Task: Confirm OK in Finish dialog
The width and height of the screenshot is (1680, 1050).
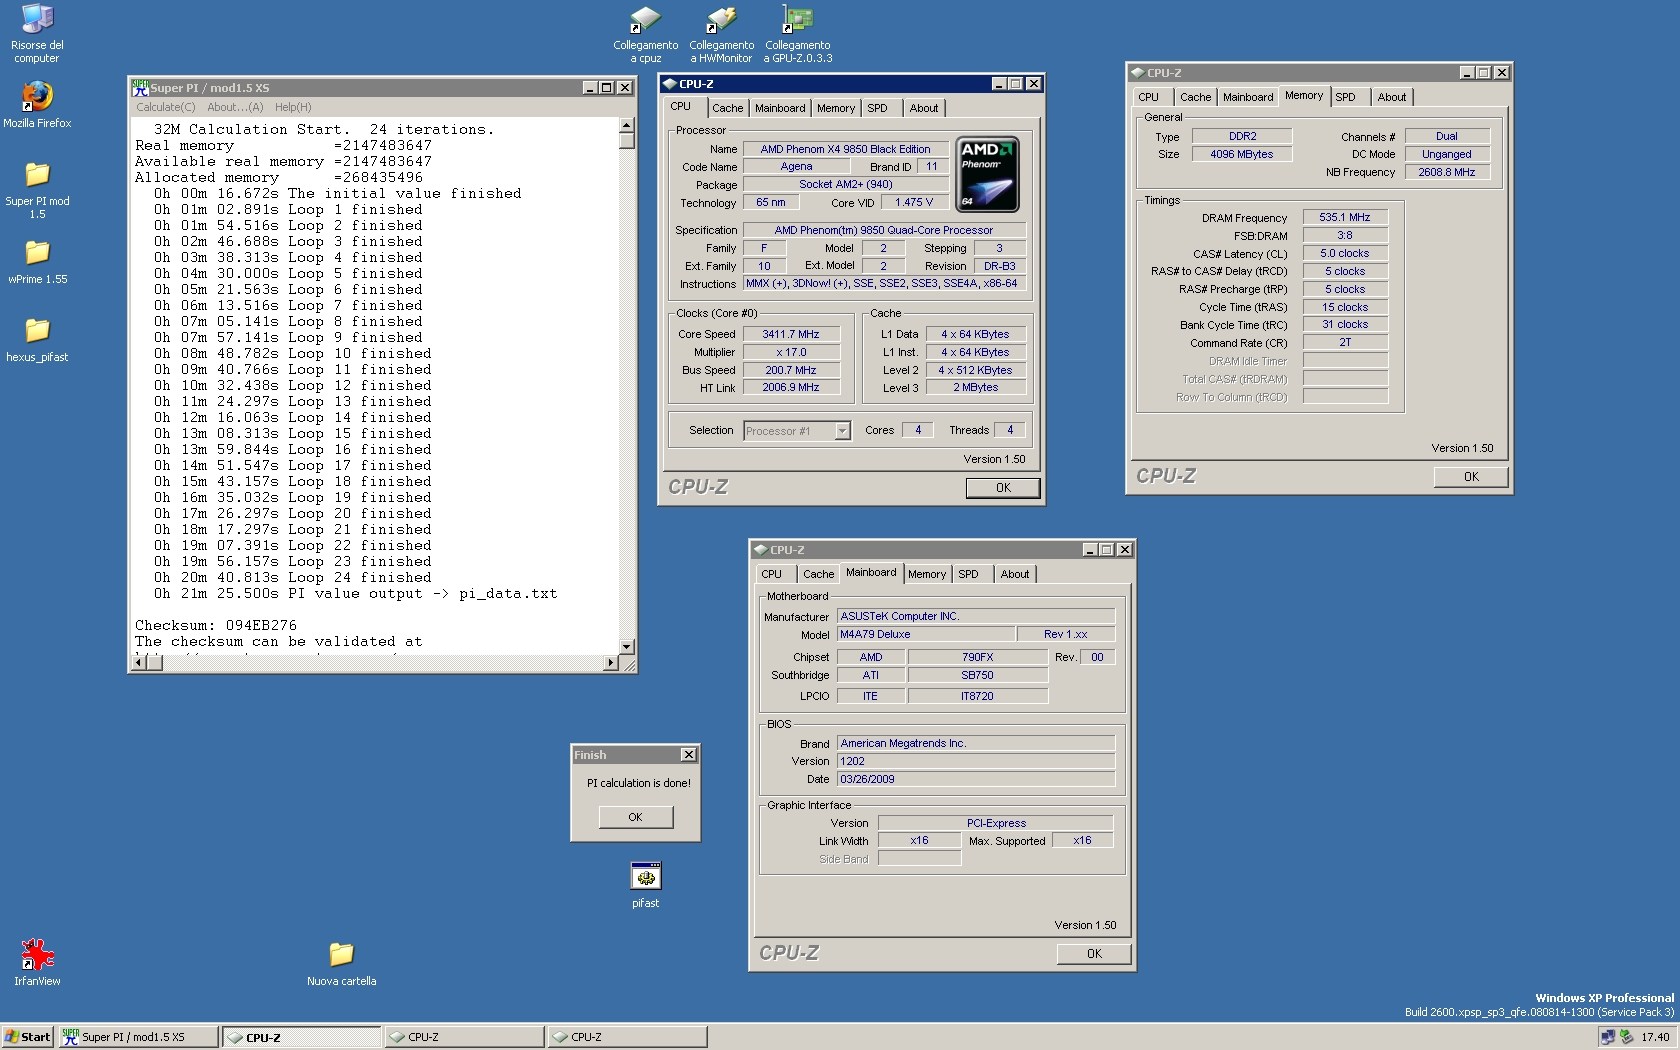Action: point(635,817)
